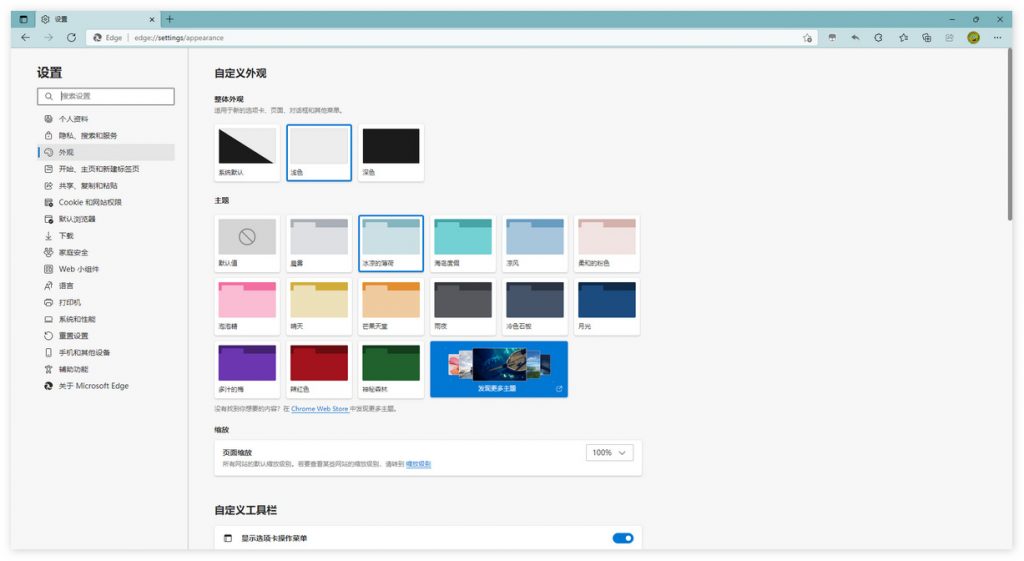
Task: Open the Settings and more ellipsis menu
Action: coord(997,38)
